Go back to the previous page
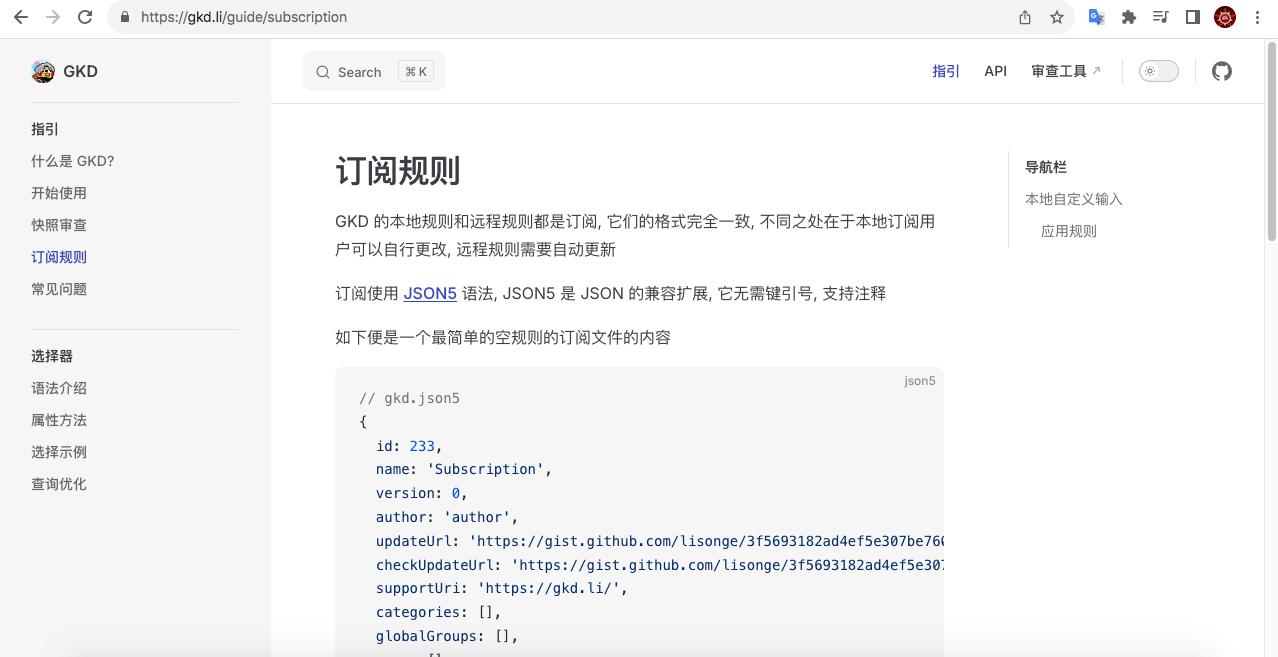This screenshot has height=657, width=1278. [x=20, y=17]
